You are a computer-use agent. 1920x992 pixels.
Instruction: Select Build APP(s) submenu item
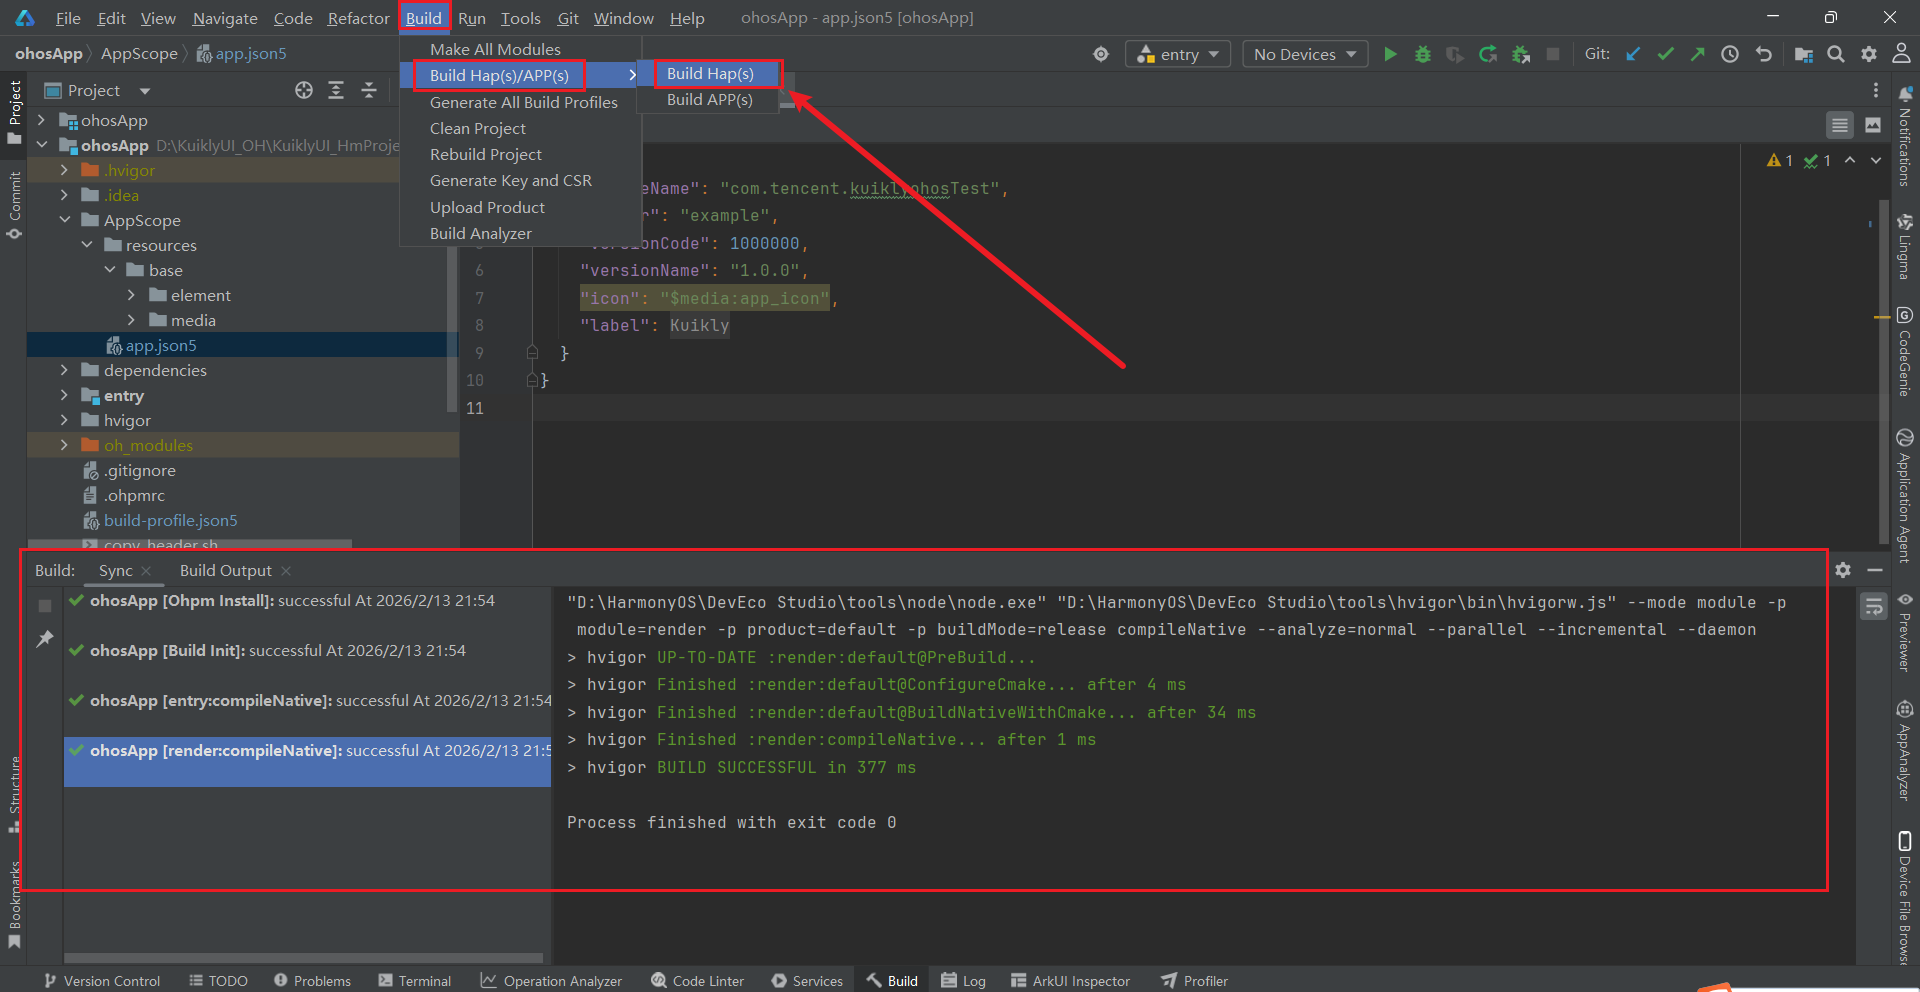710,99
